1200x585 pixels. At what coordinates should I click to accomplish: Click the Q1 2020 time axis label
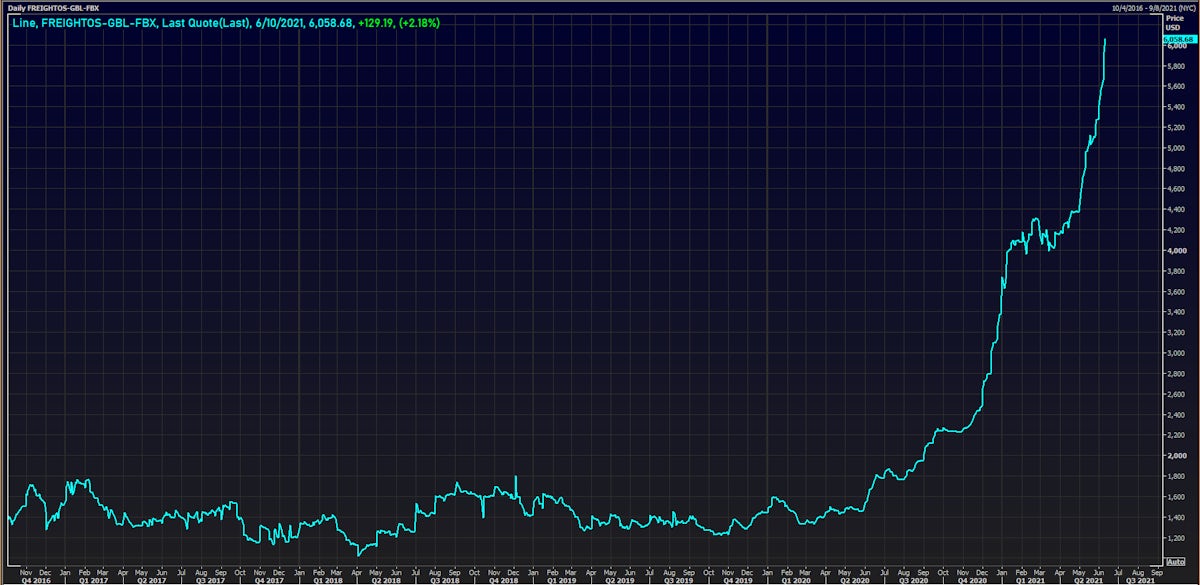coord(796,579)
